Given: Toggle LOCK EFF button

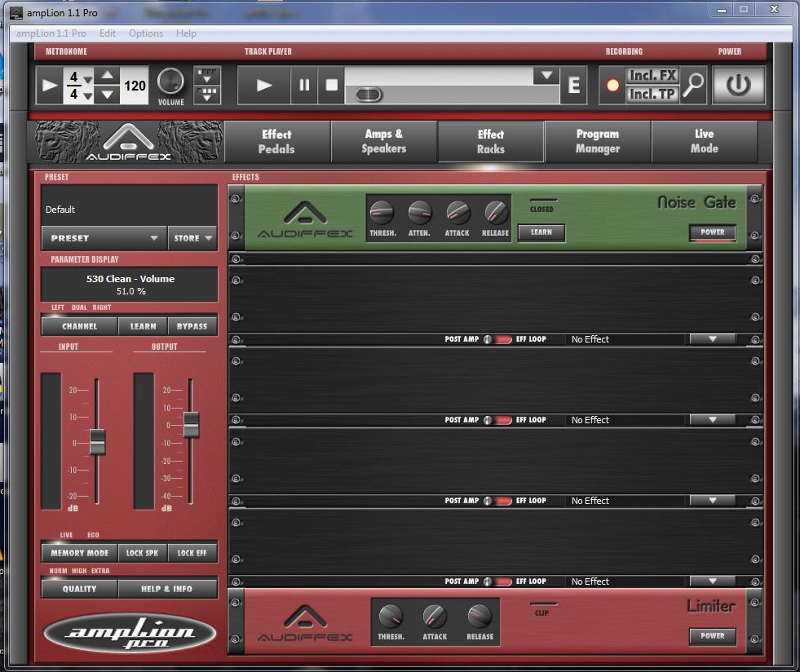Looking at the screenshot, I should click(192, 553).
